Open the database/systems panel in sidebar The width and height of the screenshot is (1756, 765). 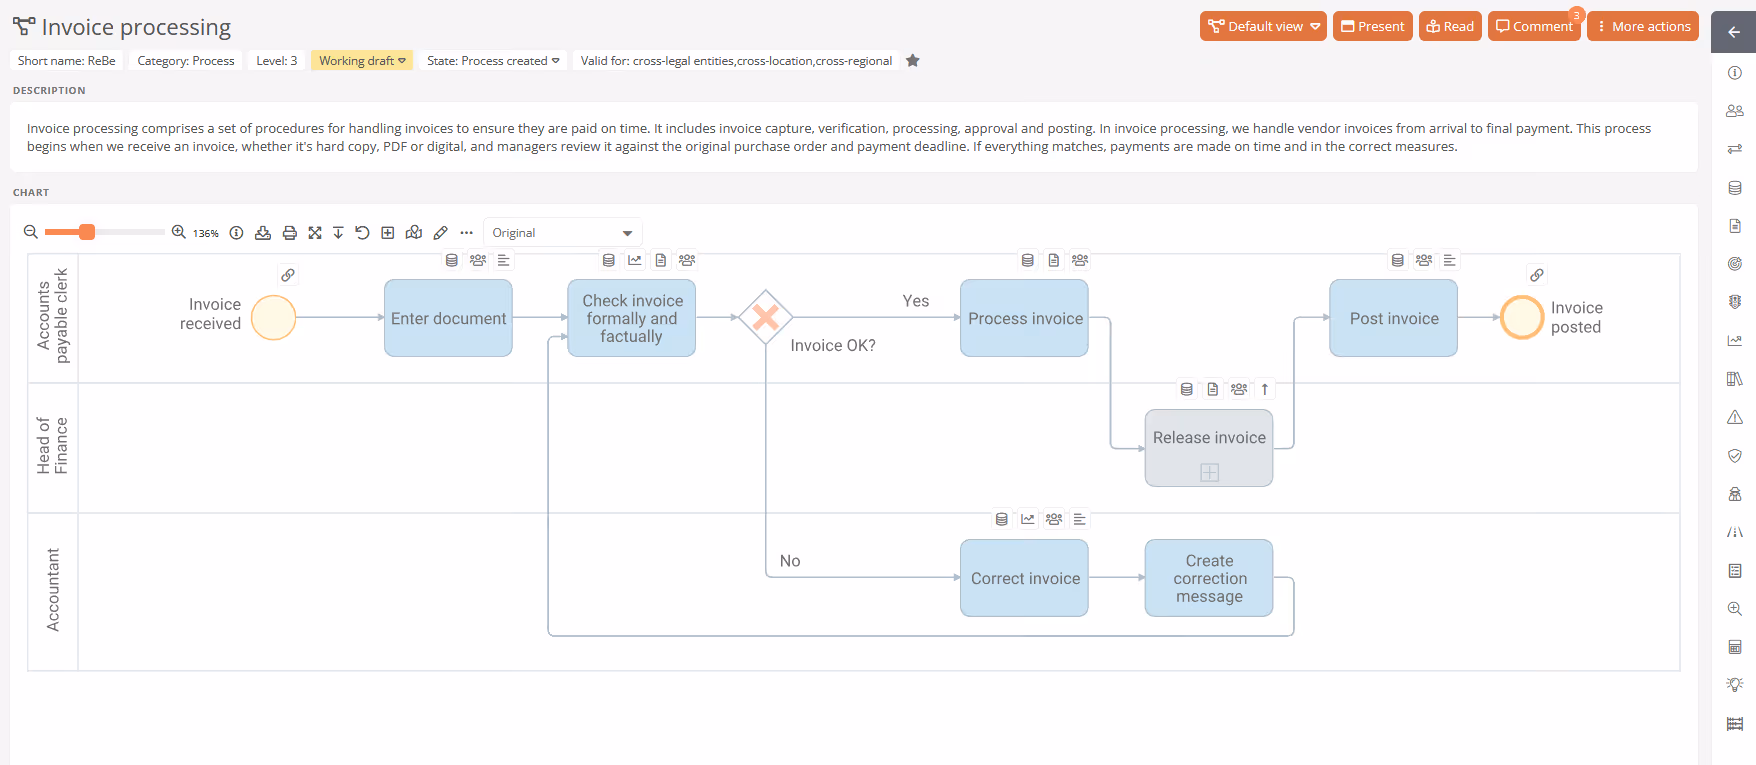pos(1735,188)
